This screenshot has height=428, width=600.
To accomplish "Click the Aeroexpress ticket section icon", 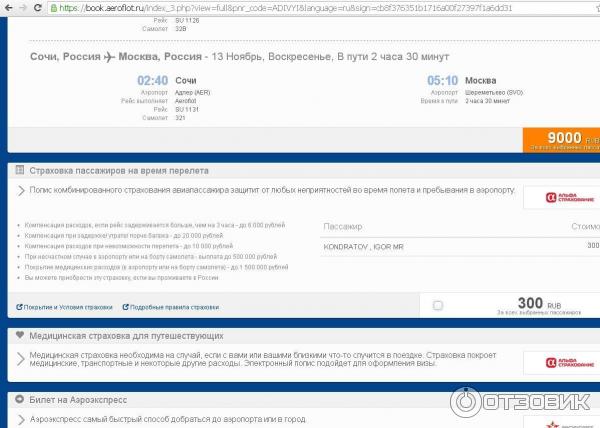I will 20,399.
